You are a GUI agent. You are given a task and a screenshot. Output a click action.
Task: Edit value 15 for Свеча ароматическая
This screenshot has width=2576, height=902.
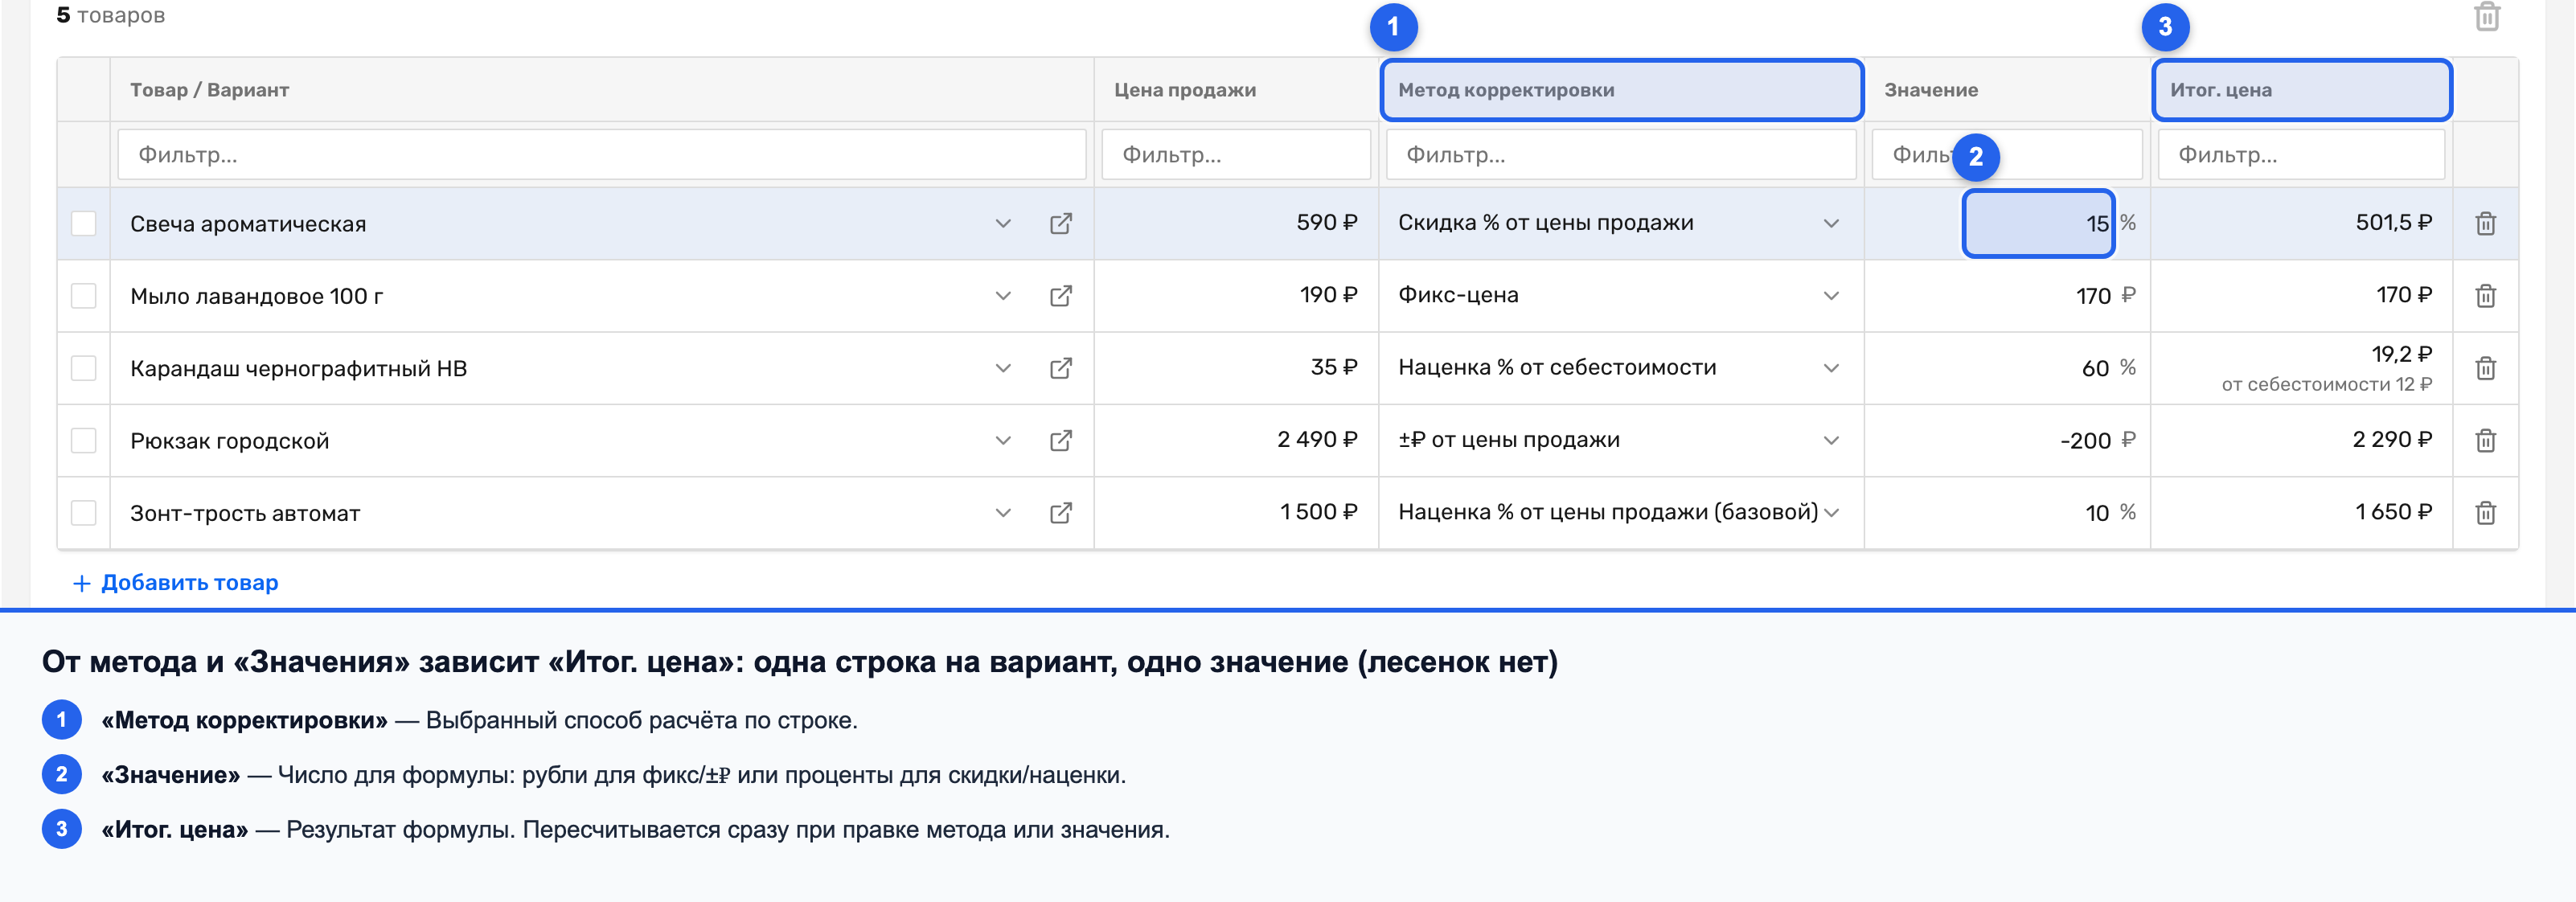tap(2038, 223)
